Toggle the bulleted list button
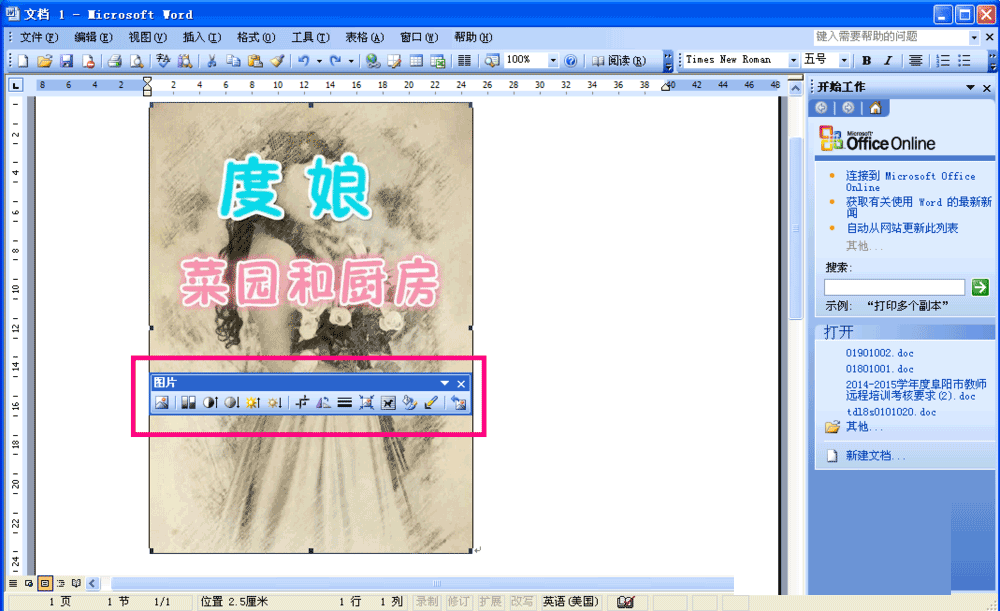 point(966,61)
